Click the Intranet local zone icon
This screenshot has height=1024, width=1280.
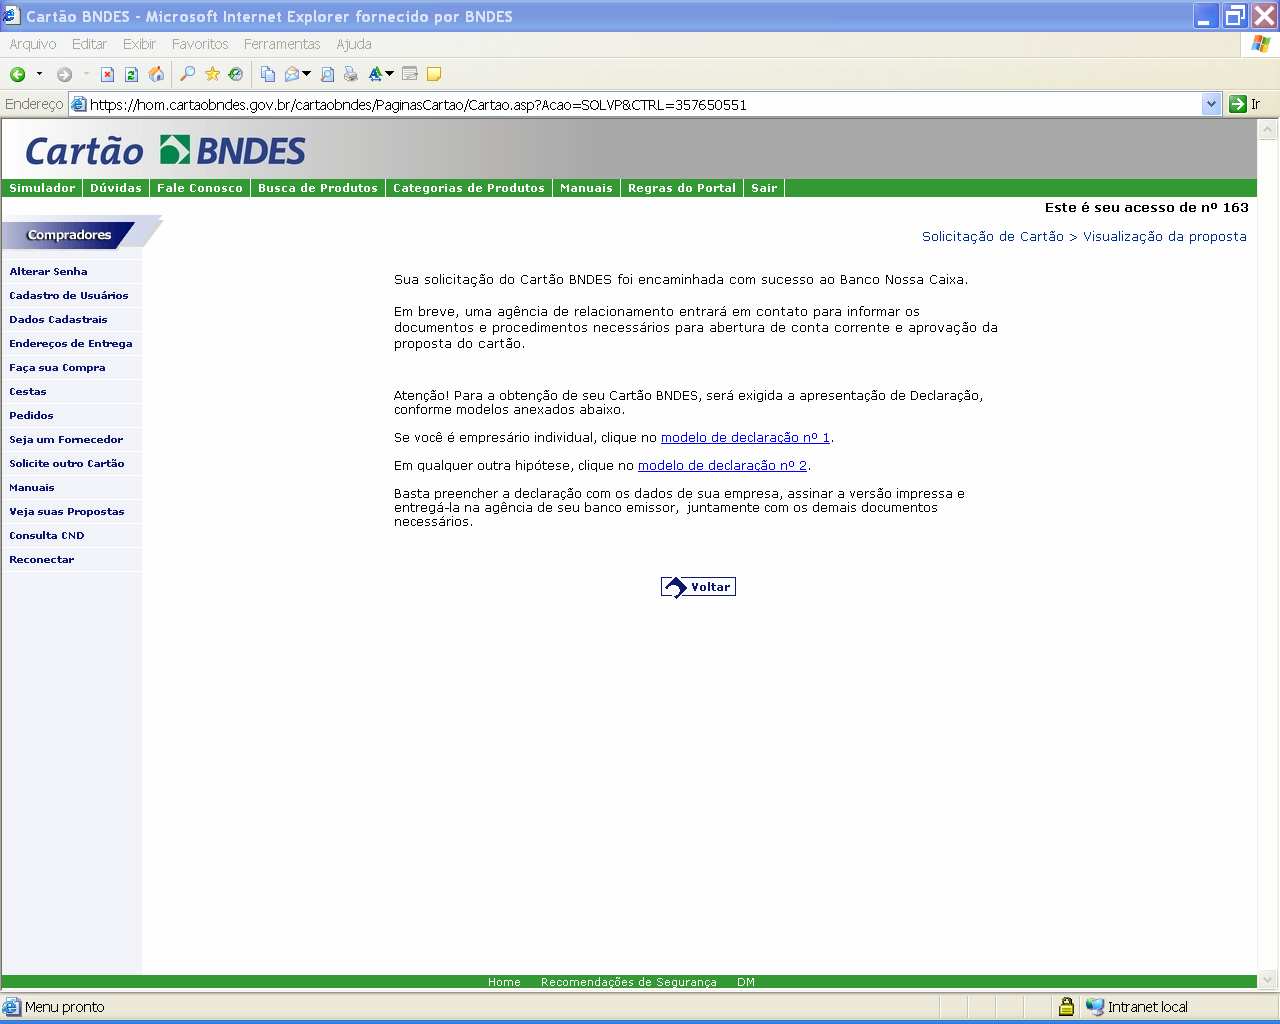(x=1095, y=1007)
